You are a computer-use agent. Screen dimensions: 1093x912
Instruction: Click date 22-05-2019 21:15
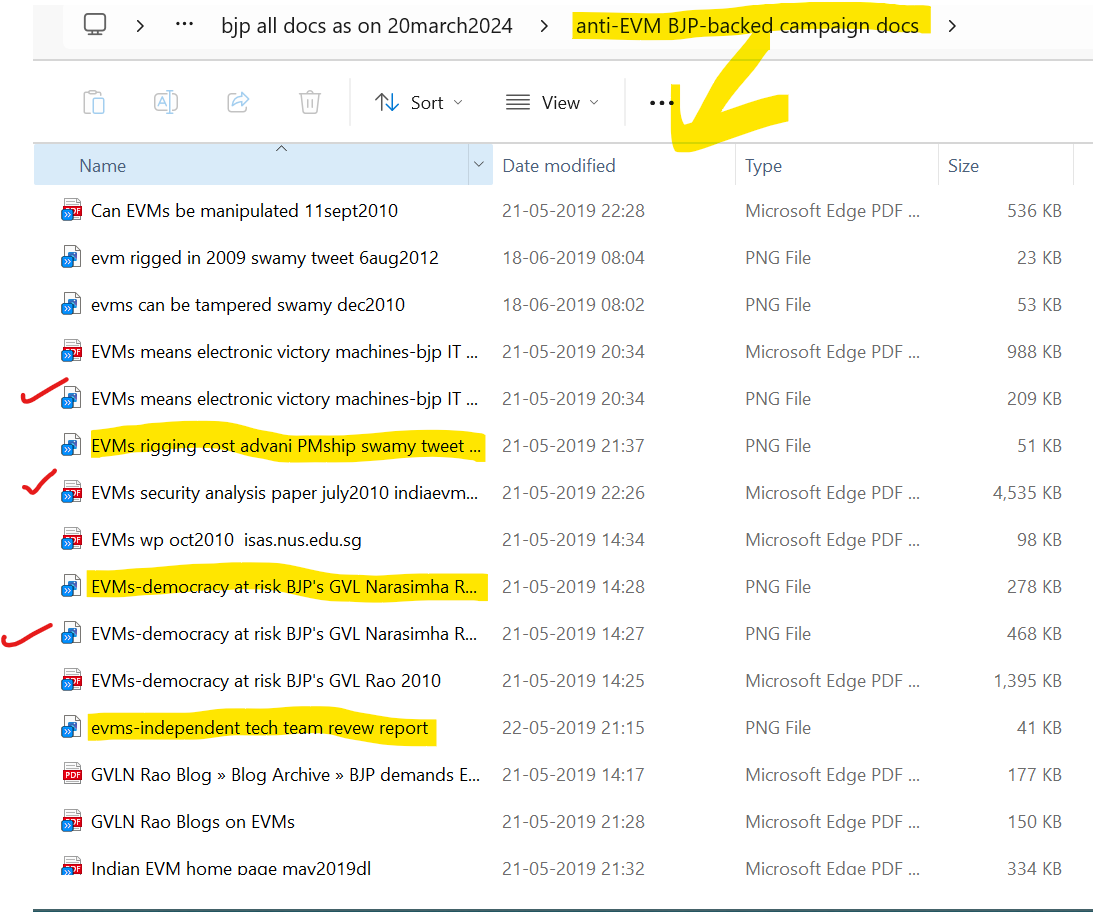(573, 727)
